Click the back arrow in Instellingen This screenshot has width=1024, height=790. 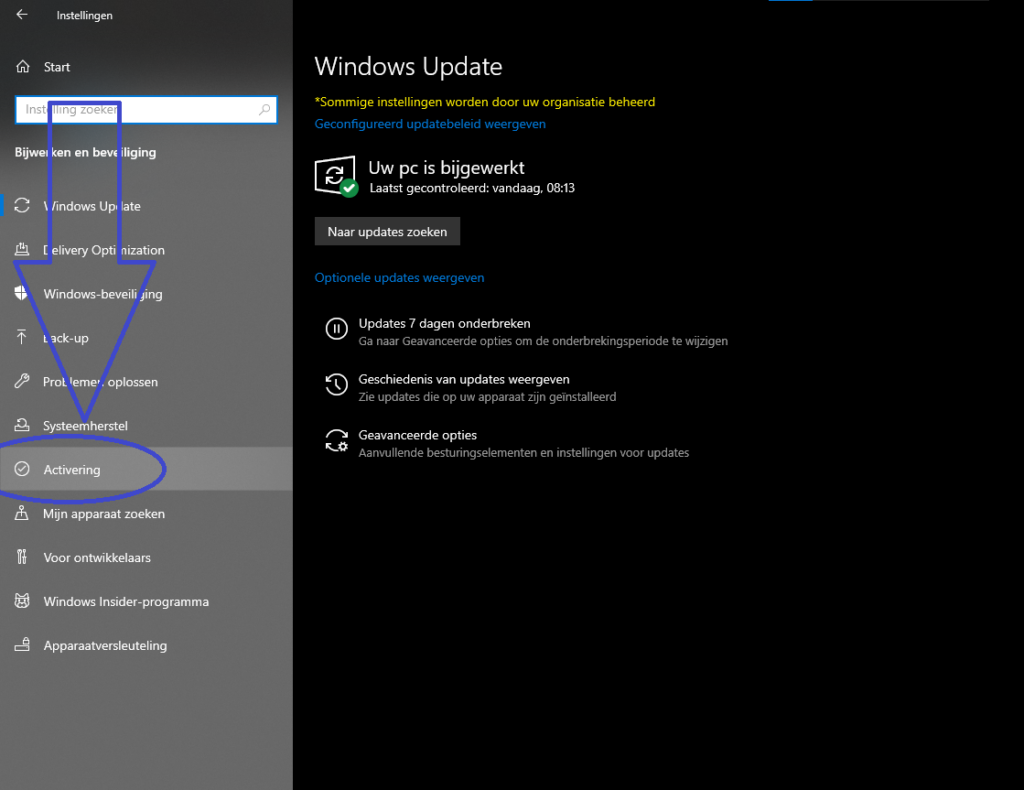click(22, 14)
